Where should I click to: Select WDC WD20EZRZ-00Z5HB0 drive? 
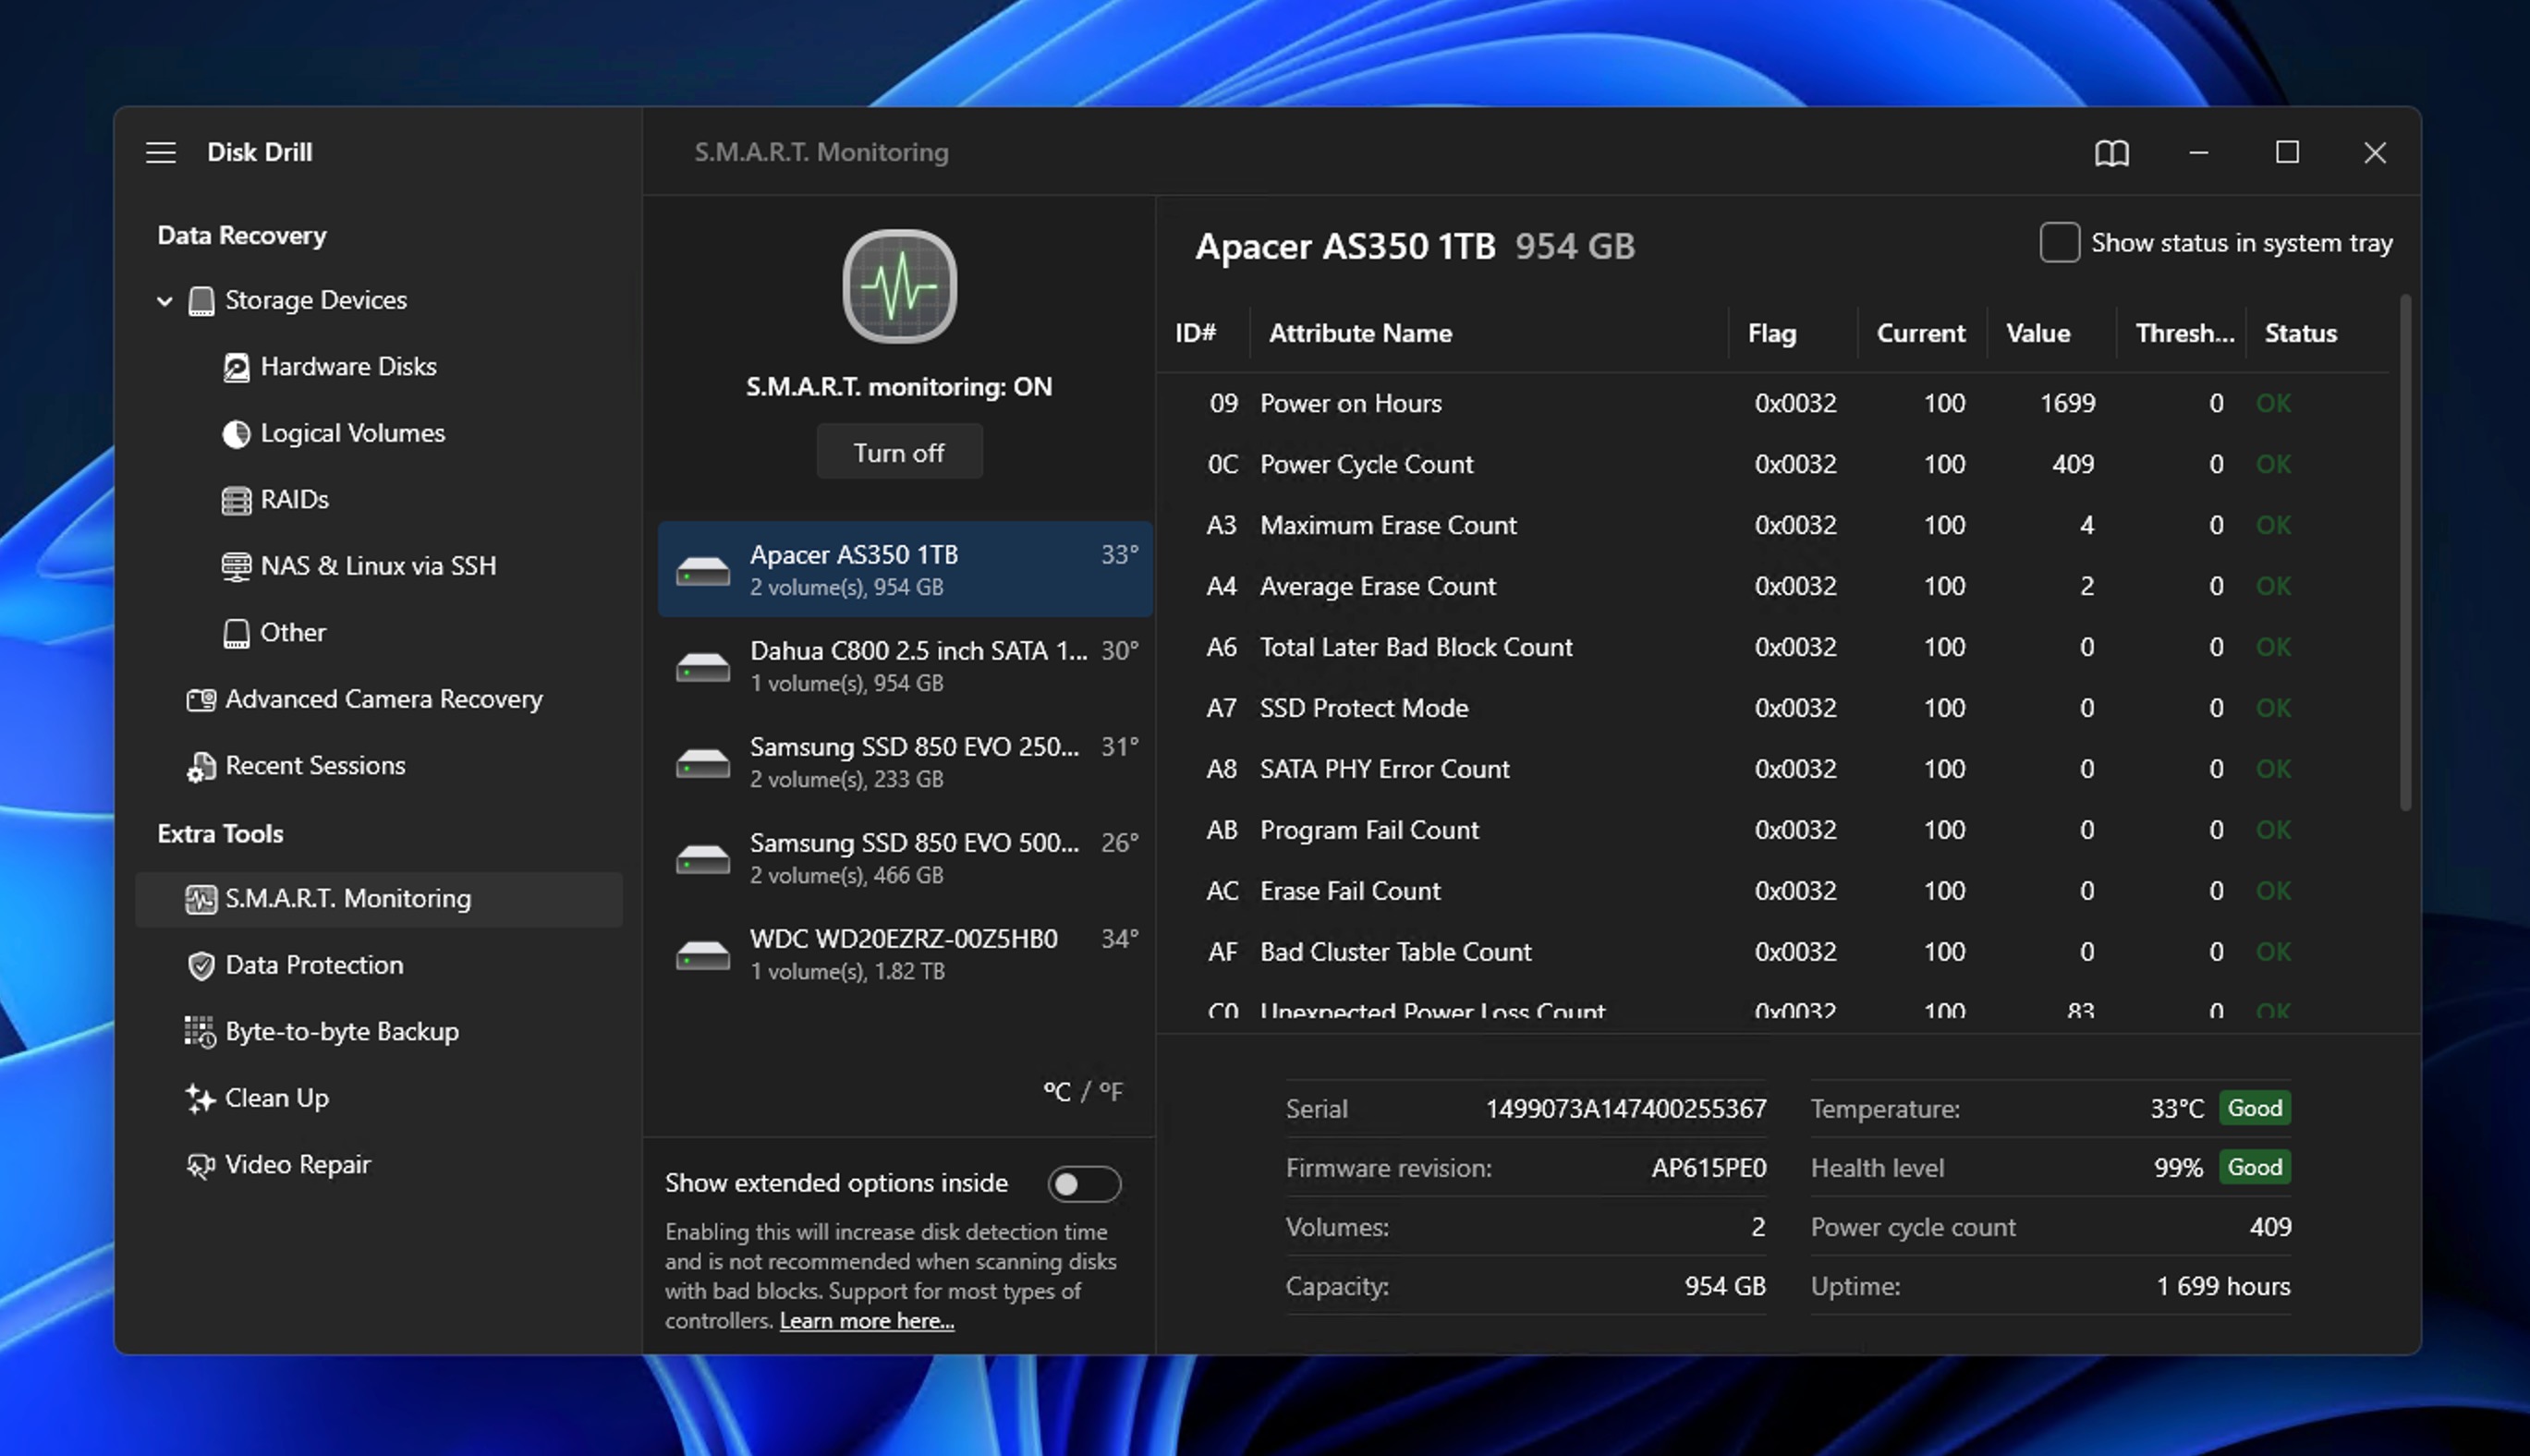pyautogui.click(x=905, y=954)
